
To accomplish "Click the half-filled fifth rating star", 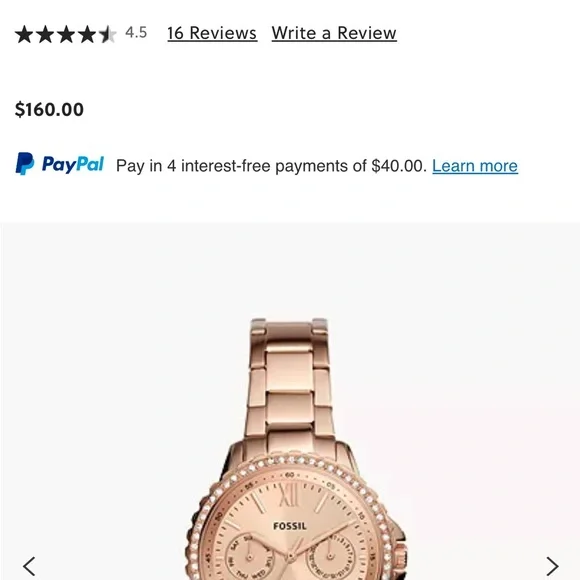I will click(x=108, y=34).
